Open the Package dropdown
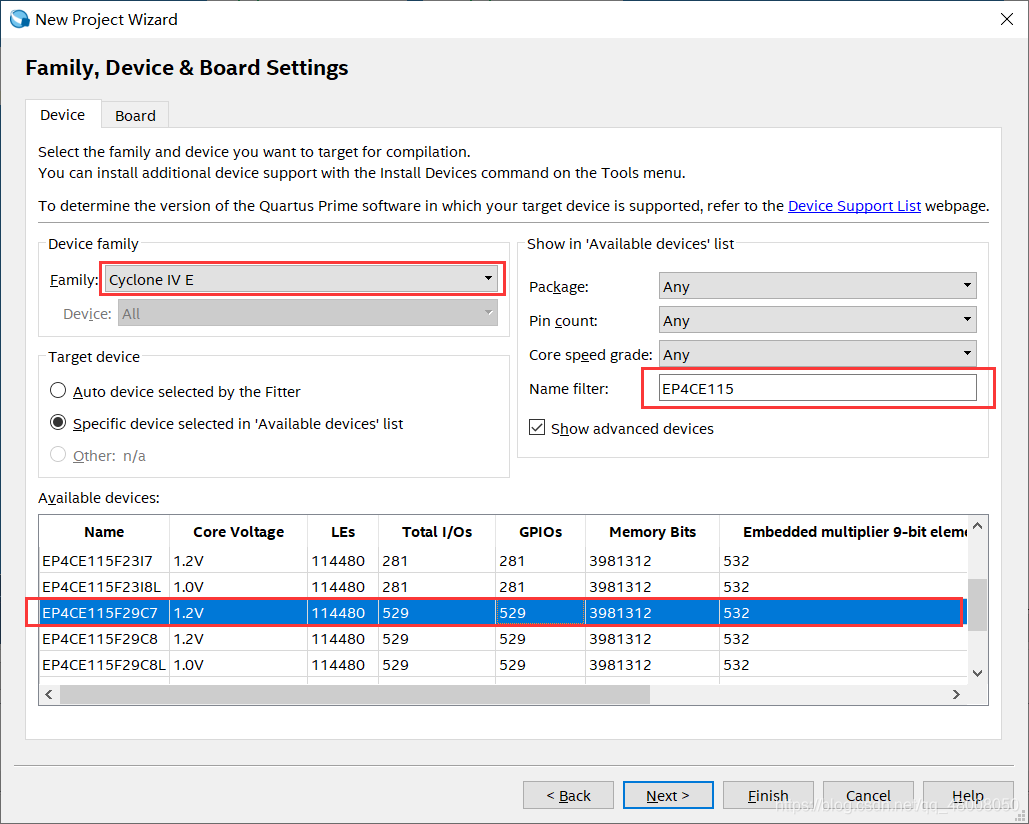Viewport: 1029px width, 824px height. pos(817,287)
